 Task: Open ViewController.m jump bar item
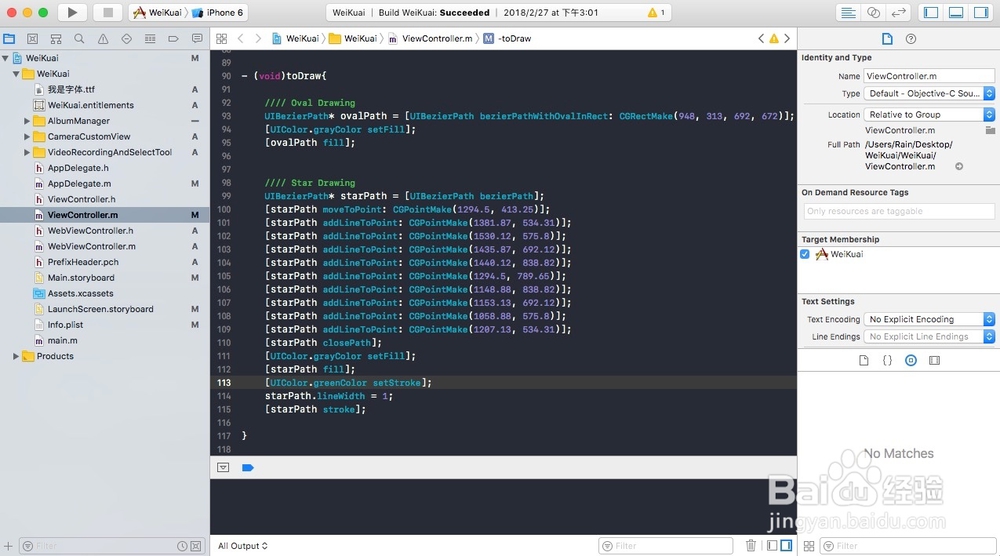tap(430, 39)
